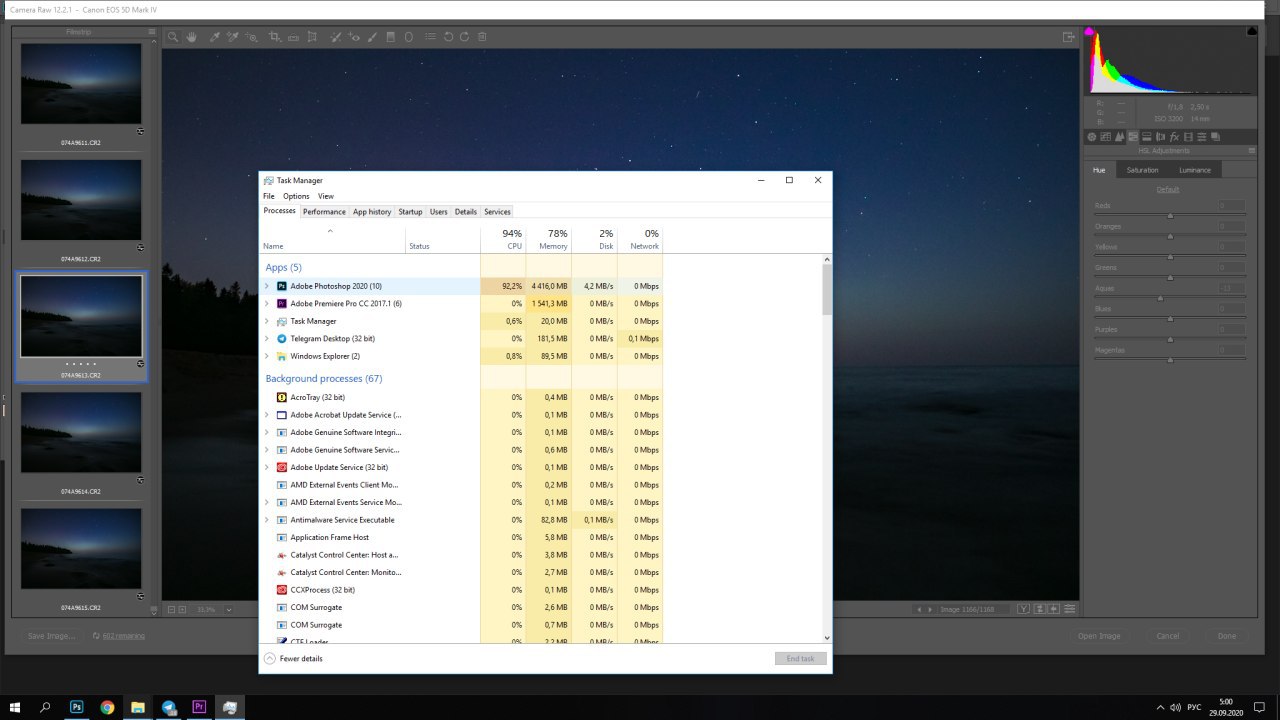Viewport: 1280px width, 720px height.
Task: Click the Reds hue slider
Action: 1170,215
